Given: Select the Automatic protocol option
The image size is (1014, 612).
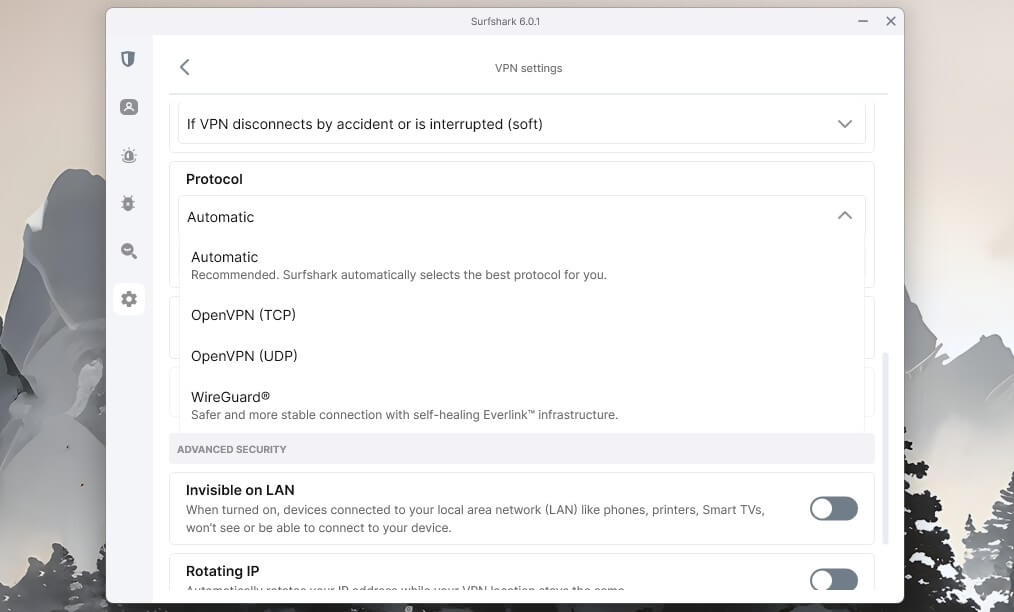Looking at the screenshot, I should pos(521,265).
